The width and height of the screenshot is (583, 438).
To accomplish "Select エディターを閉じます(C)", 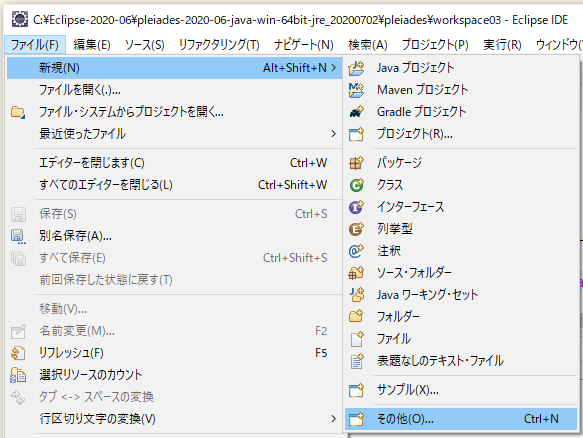I will pos(174,163).
